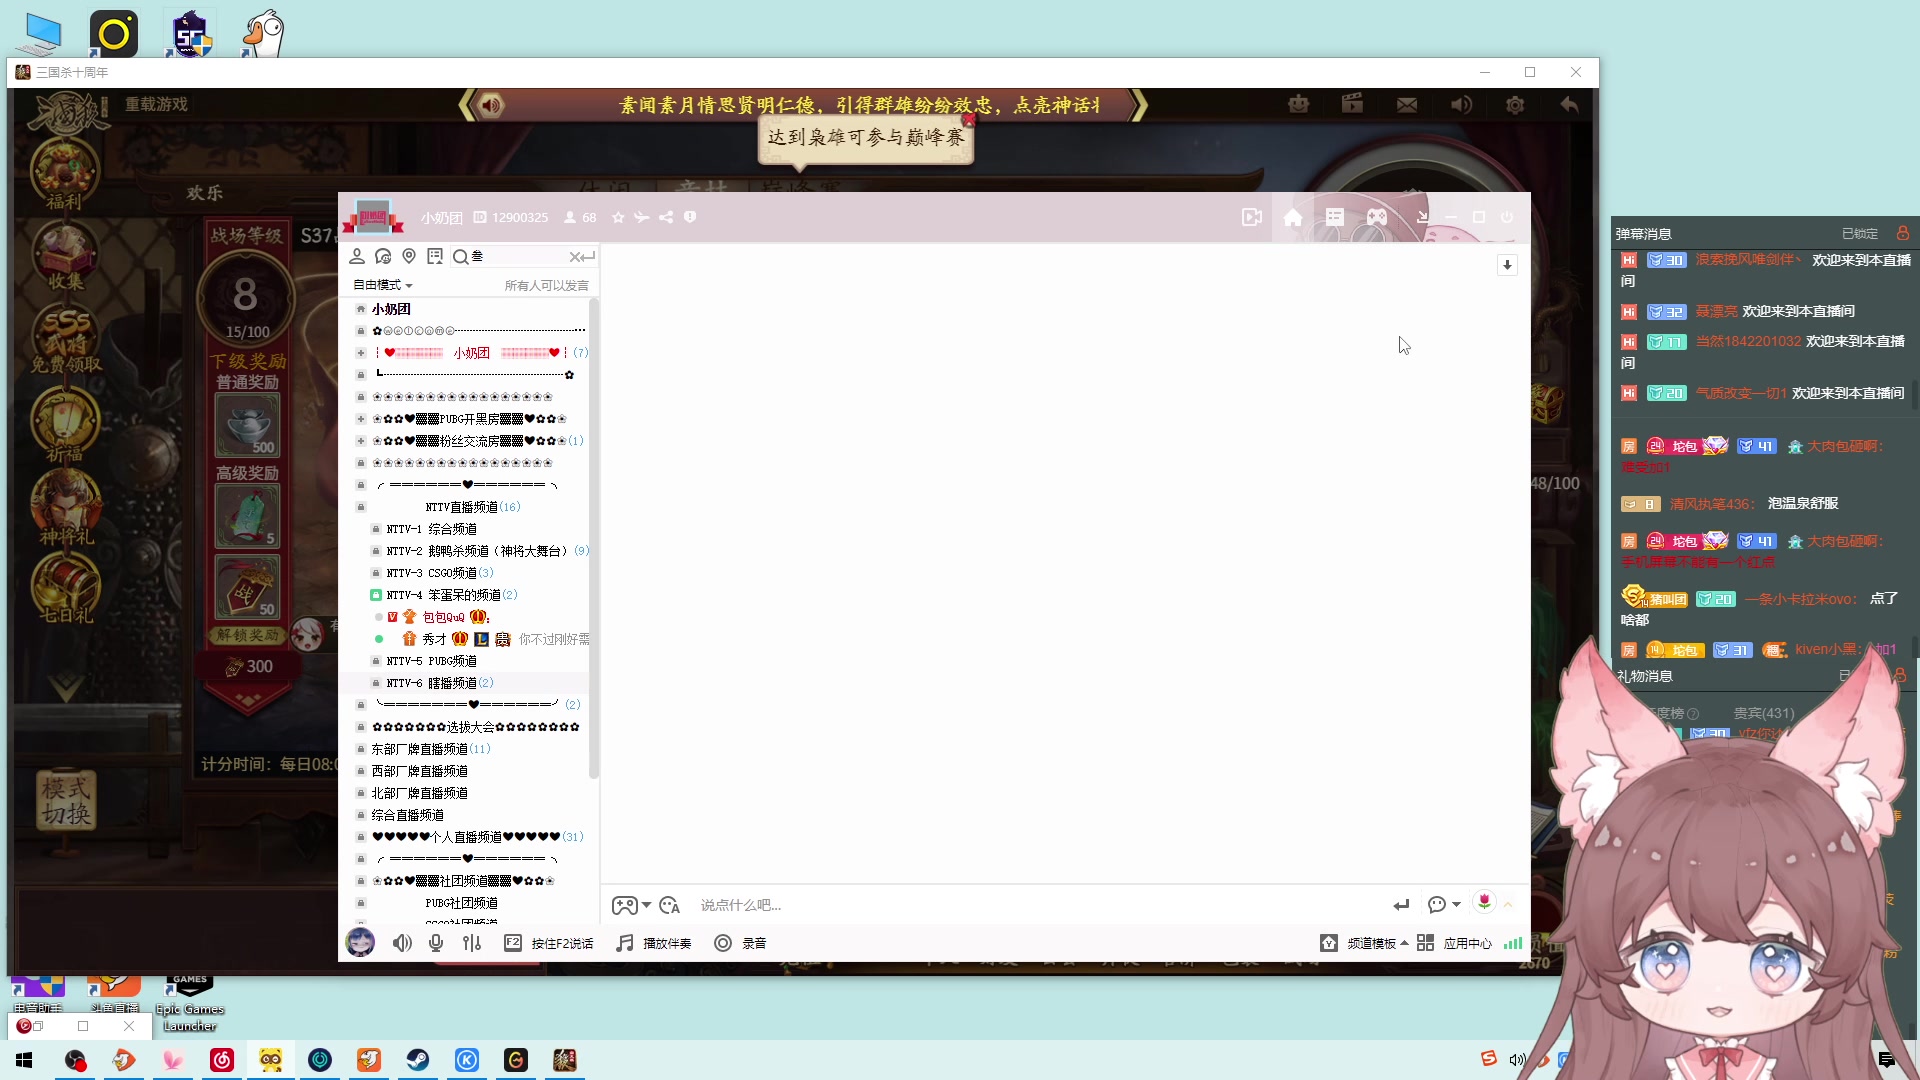Go to the YY channel home icon
Image resolution: width=1920 pixels, height=1080 pixels.
click(x=1293, y=217)
